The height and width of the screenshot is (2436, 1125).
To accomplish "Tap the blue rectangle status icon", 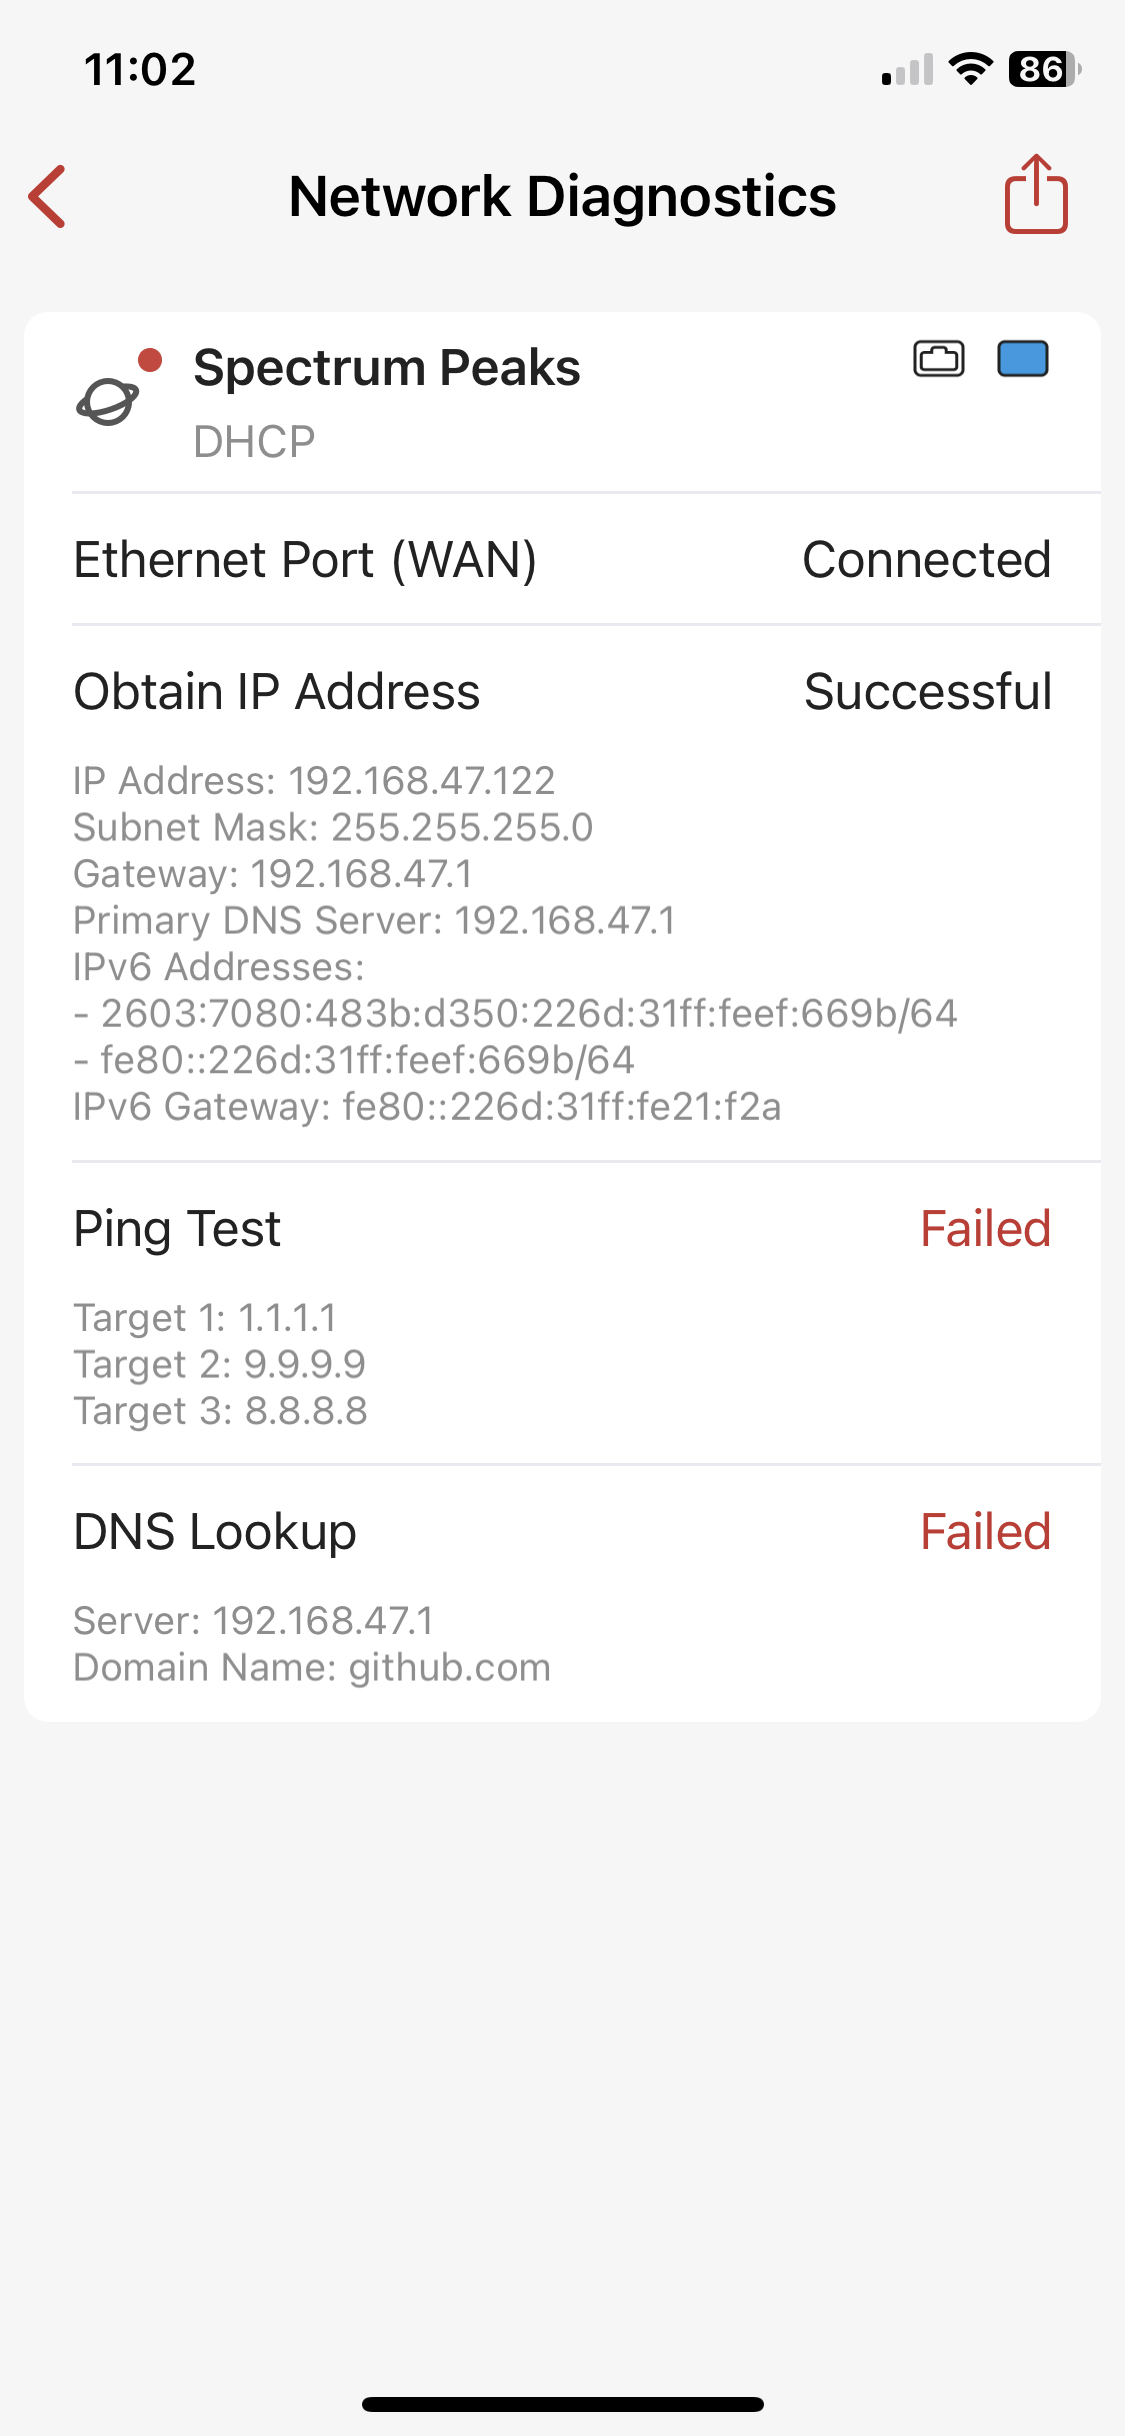I will pos(1023,359).
